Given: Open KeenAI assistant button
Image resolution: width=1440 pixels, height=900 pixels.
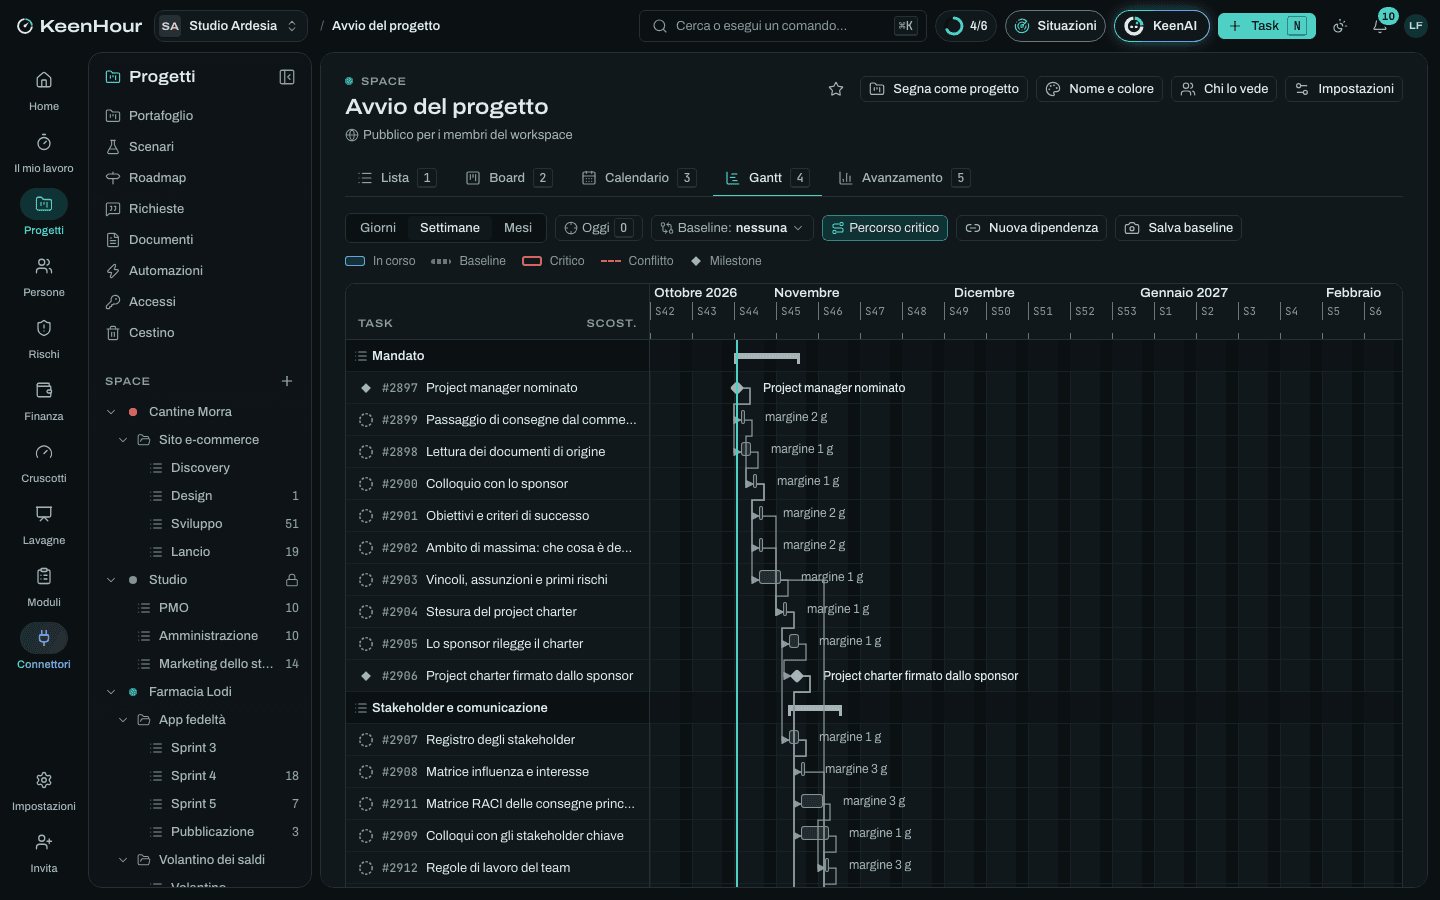Looking at the screenshot, I should click(1161, 26).
